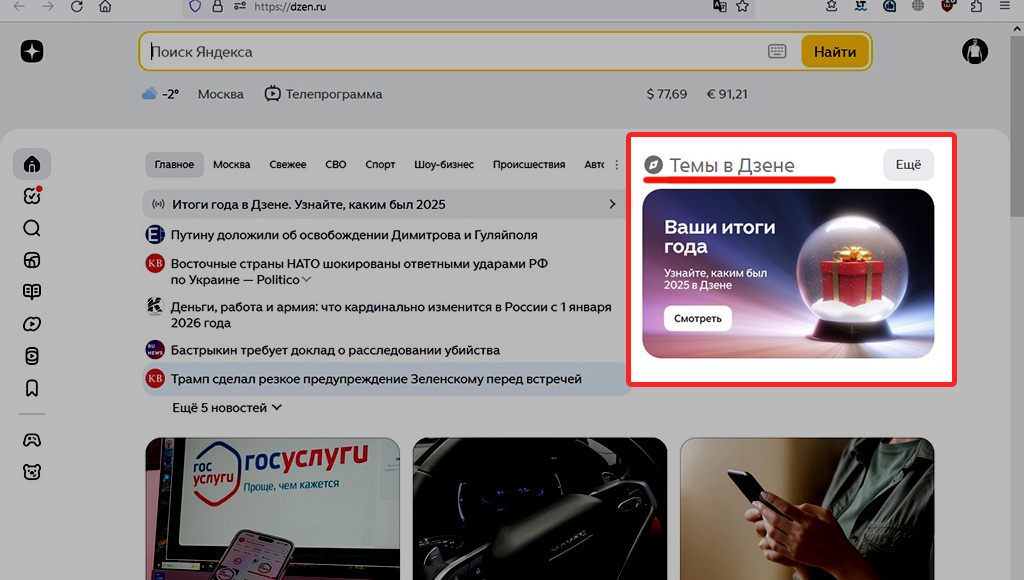Open Трамп сделал резкое предупреждение news
This screenshot has width=1024, height=580.
(x=376, y=379)
